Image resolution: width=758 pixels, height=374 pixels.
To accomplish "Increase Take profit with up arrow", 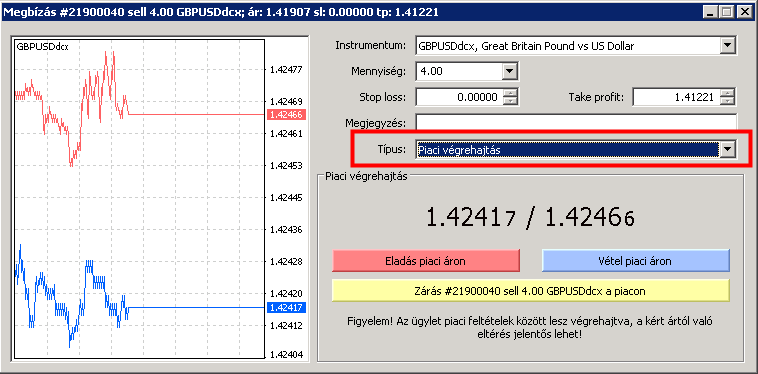I will coord(727,93).
